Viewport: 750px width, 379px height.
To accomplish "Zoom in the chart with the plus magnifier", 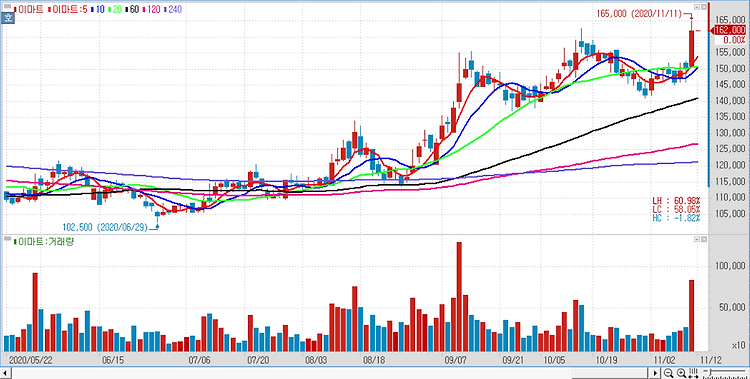I will tap(681, 373).
